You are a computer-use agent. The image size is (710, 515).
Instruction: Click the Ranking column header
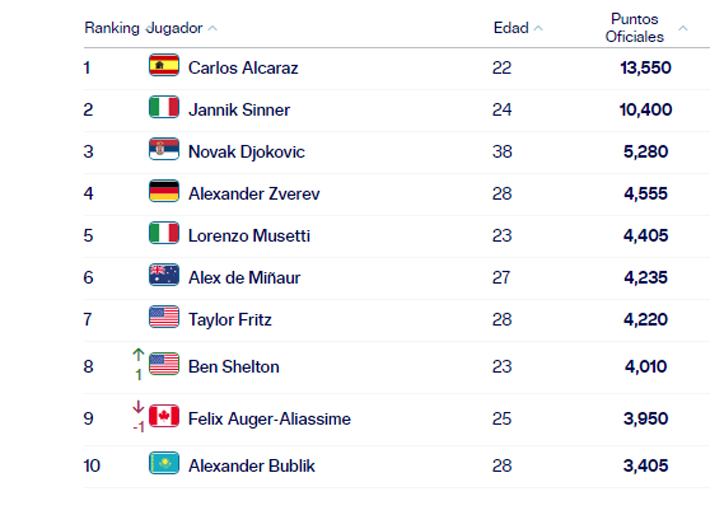click(111, 28)
